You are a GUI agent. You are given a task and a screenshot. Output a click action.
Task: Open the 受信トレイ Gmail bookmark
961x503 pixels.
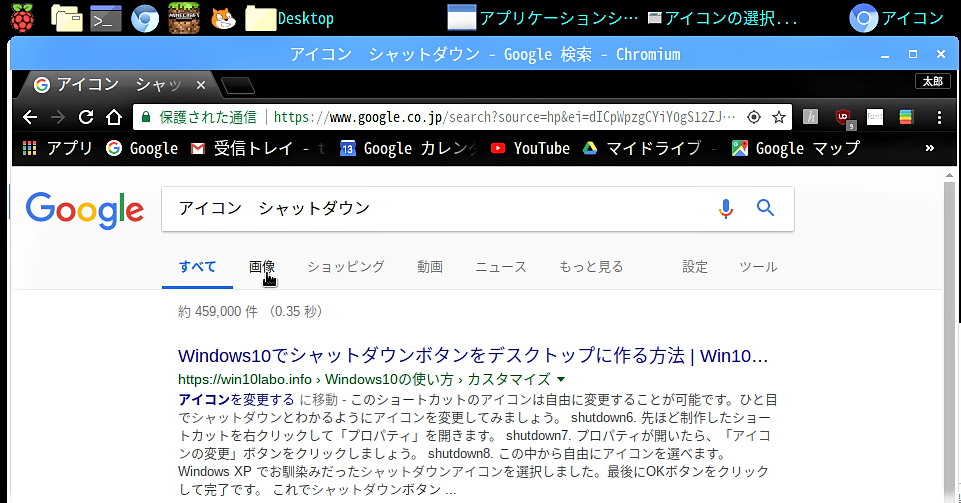pos(257,148)
